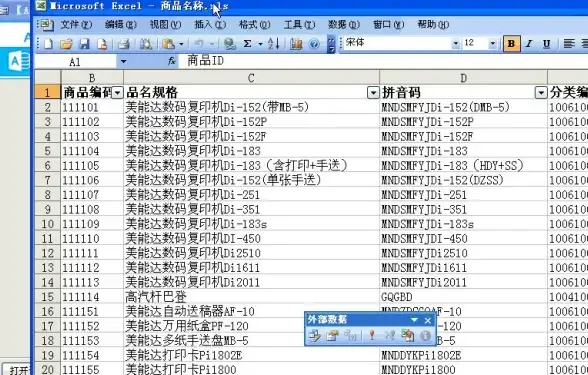The height and width of the screenshot is (375, 588).
Task: Open Print Preview from toolbar
Action: pos(146,44)
